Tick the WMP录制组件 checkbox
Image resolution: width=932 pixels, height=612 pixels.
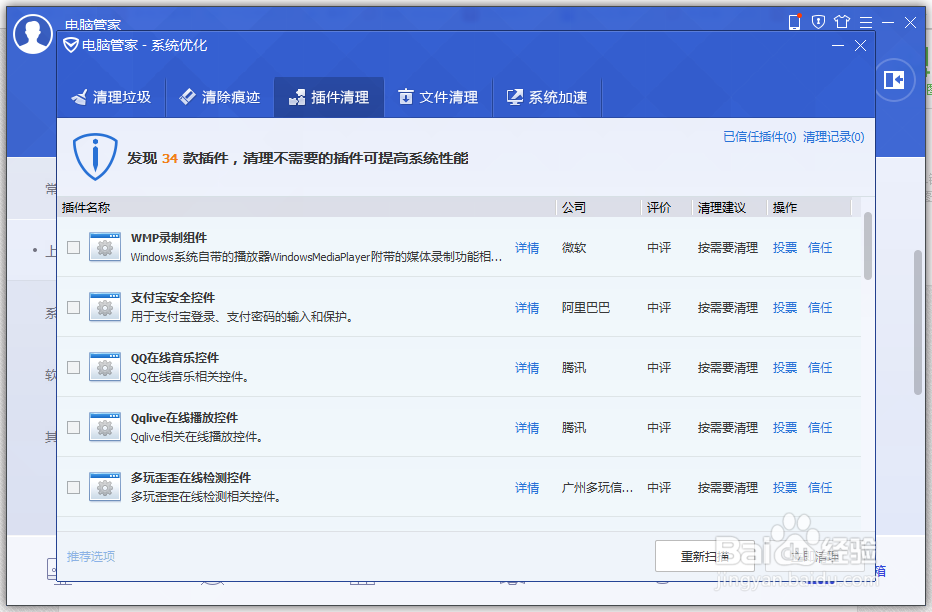[74, 247]
